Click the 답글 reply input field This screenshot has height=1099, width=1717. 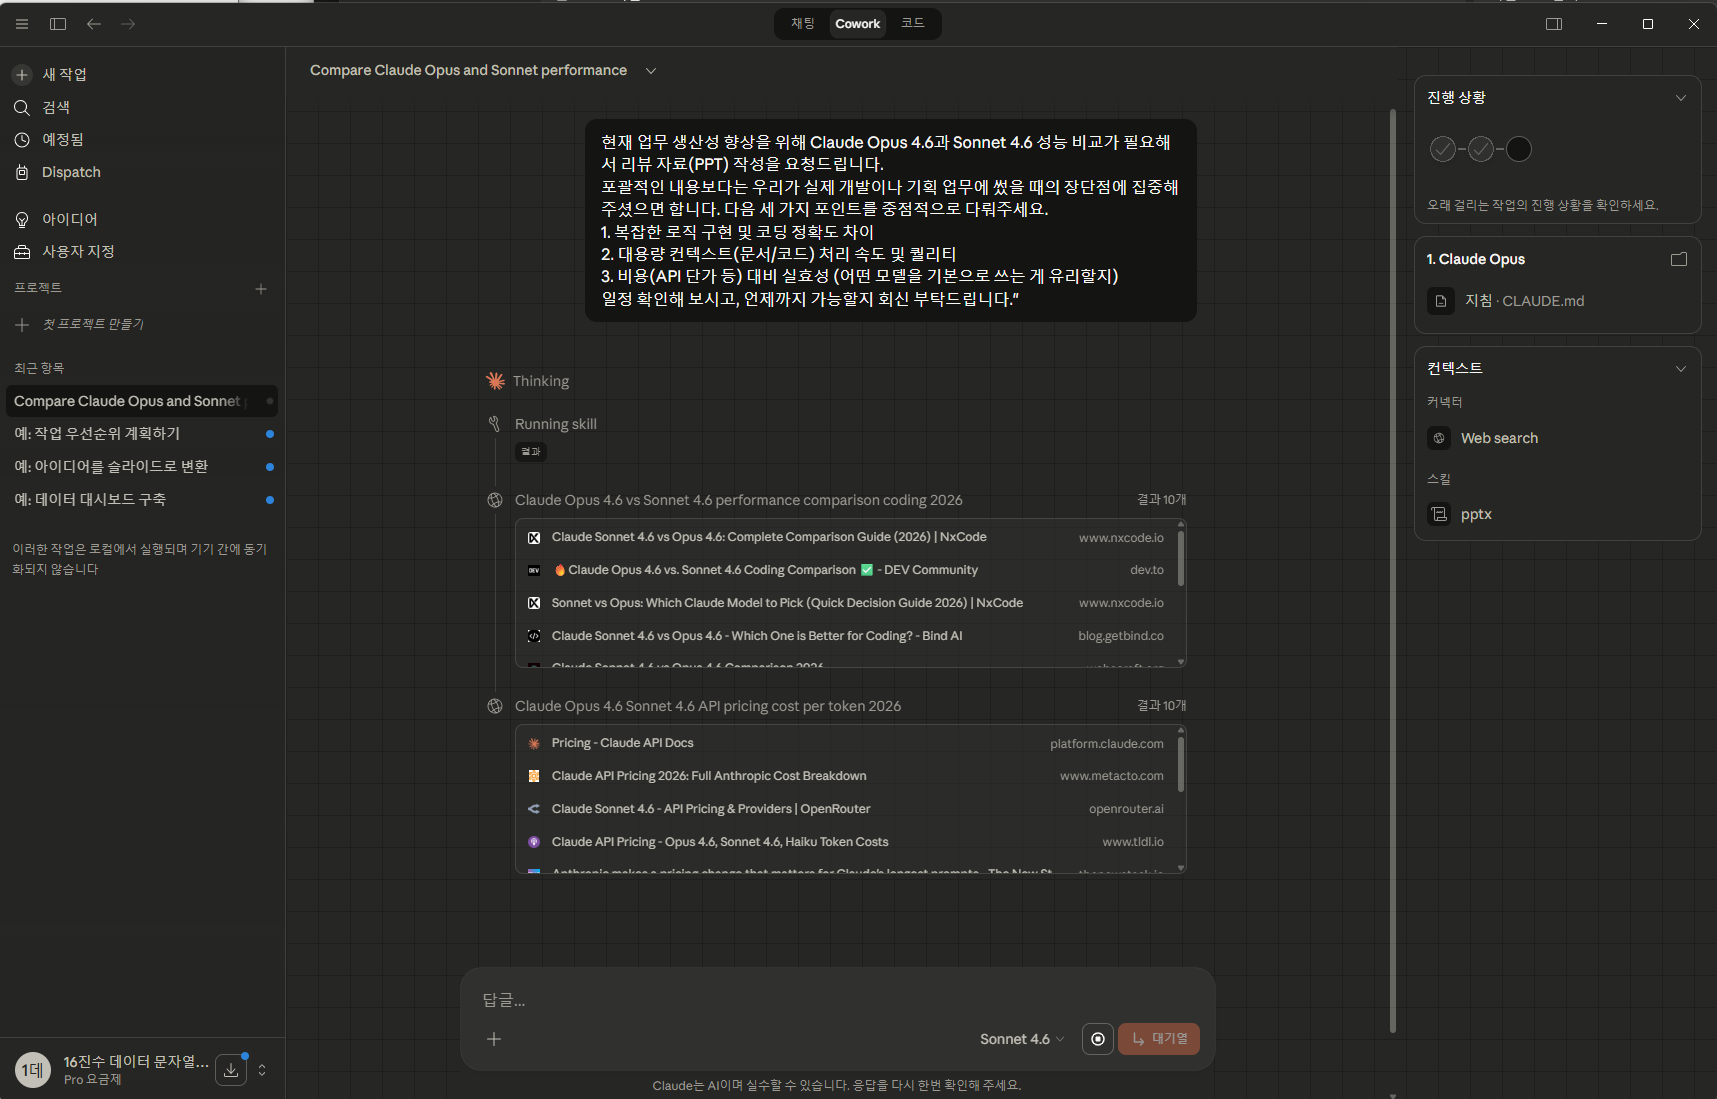[837, 1000]
